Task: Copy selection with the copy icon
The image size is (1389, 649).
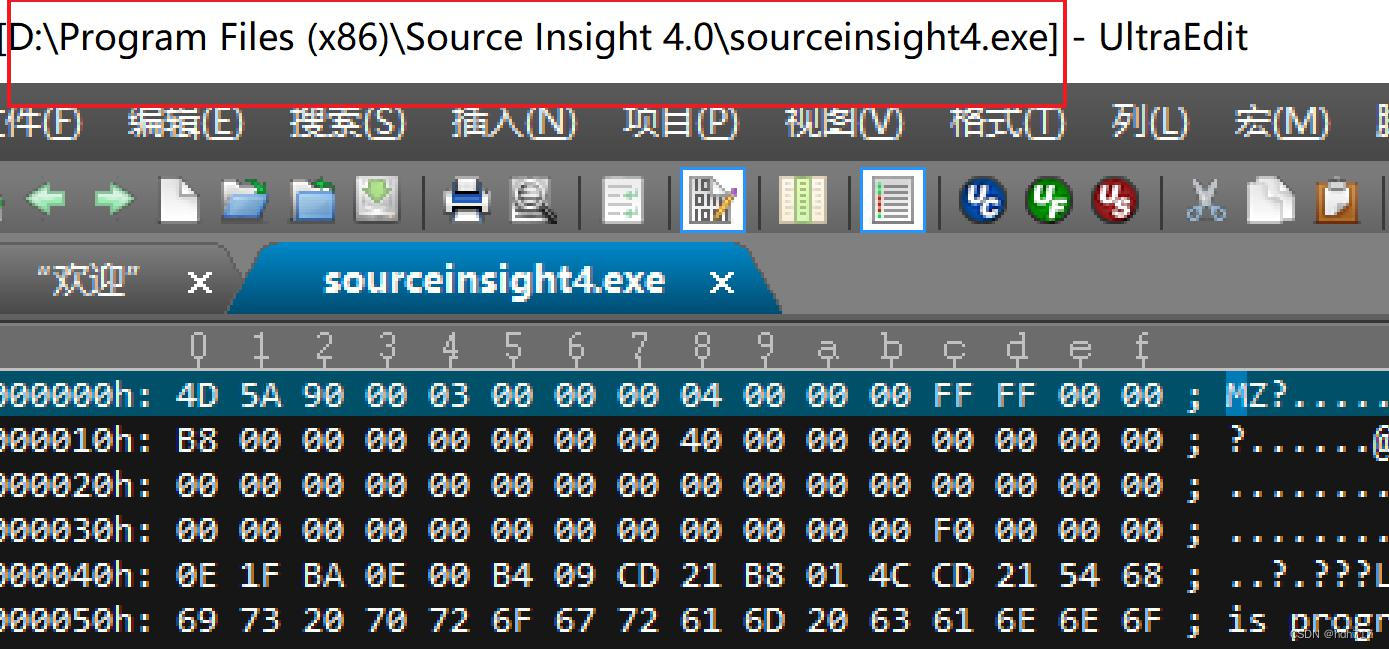Action: click(1270, 200)
